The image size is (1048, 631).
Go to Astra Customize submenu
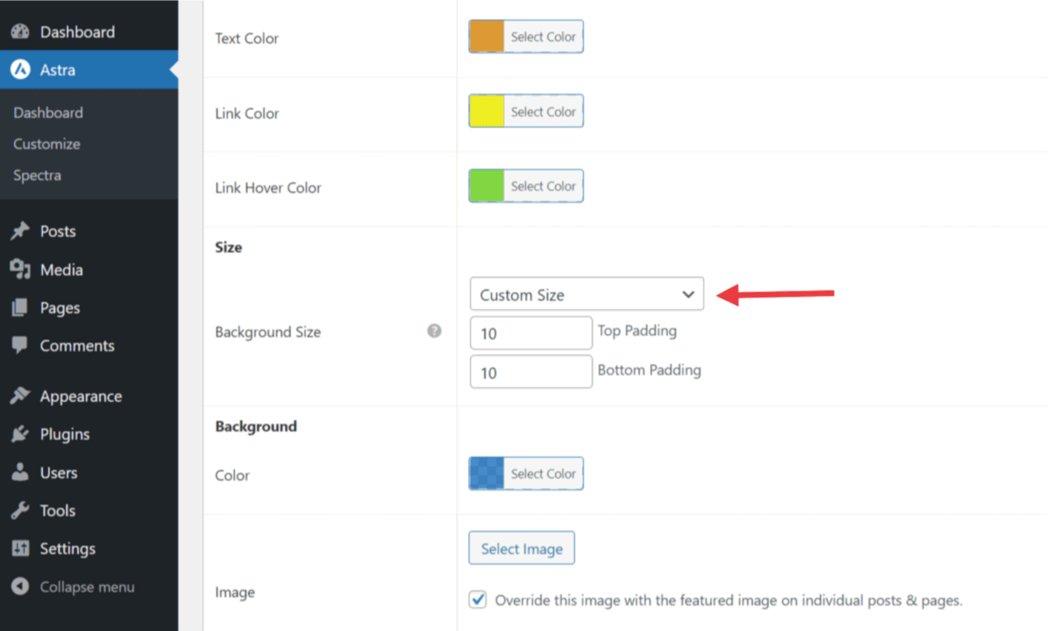[x=47, y=144]
